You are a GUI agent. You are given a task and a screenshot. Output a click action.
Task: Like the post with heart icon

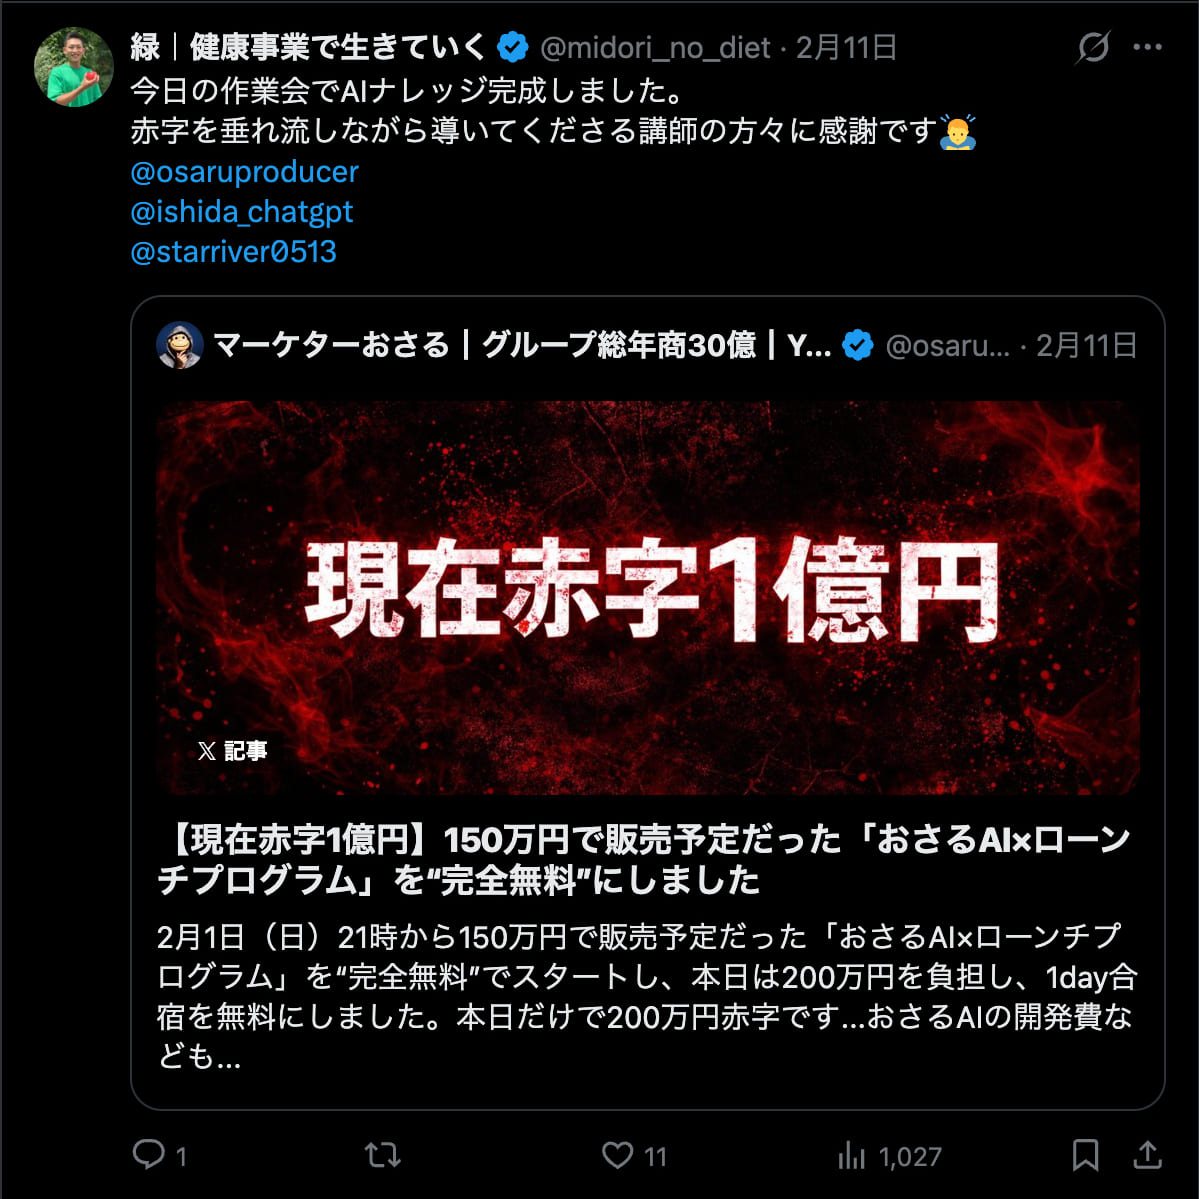tap(617, 1155)
